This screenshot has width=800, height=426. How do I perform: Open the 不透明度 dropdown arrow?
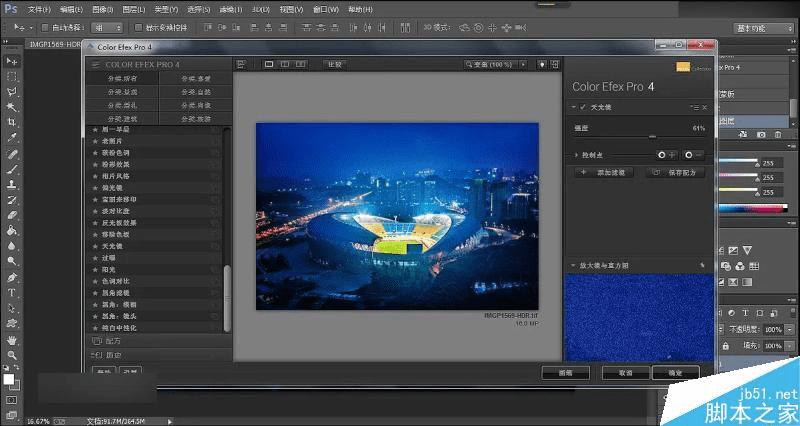[789, 330]
